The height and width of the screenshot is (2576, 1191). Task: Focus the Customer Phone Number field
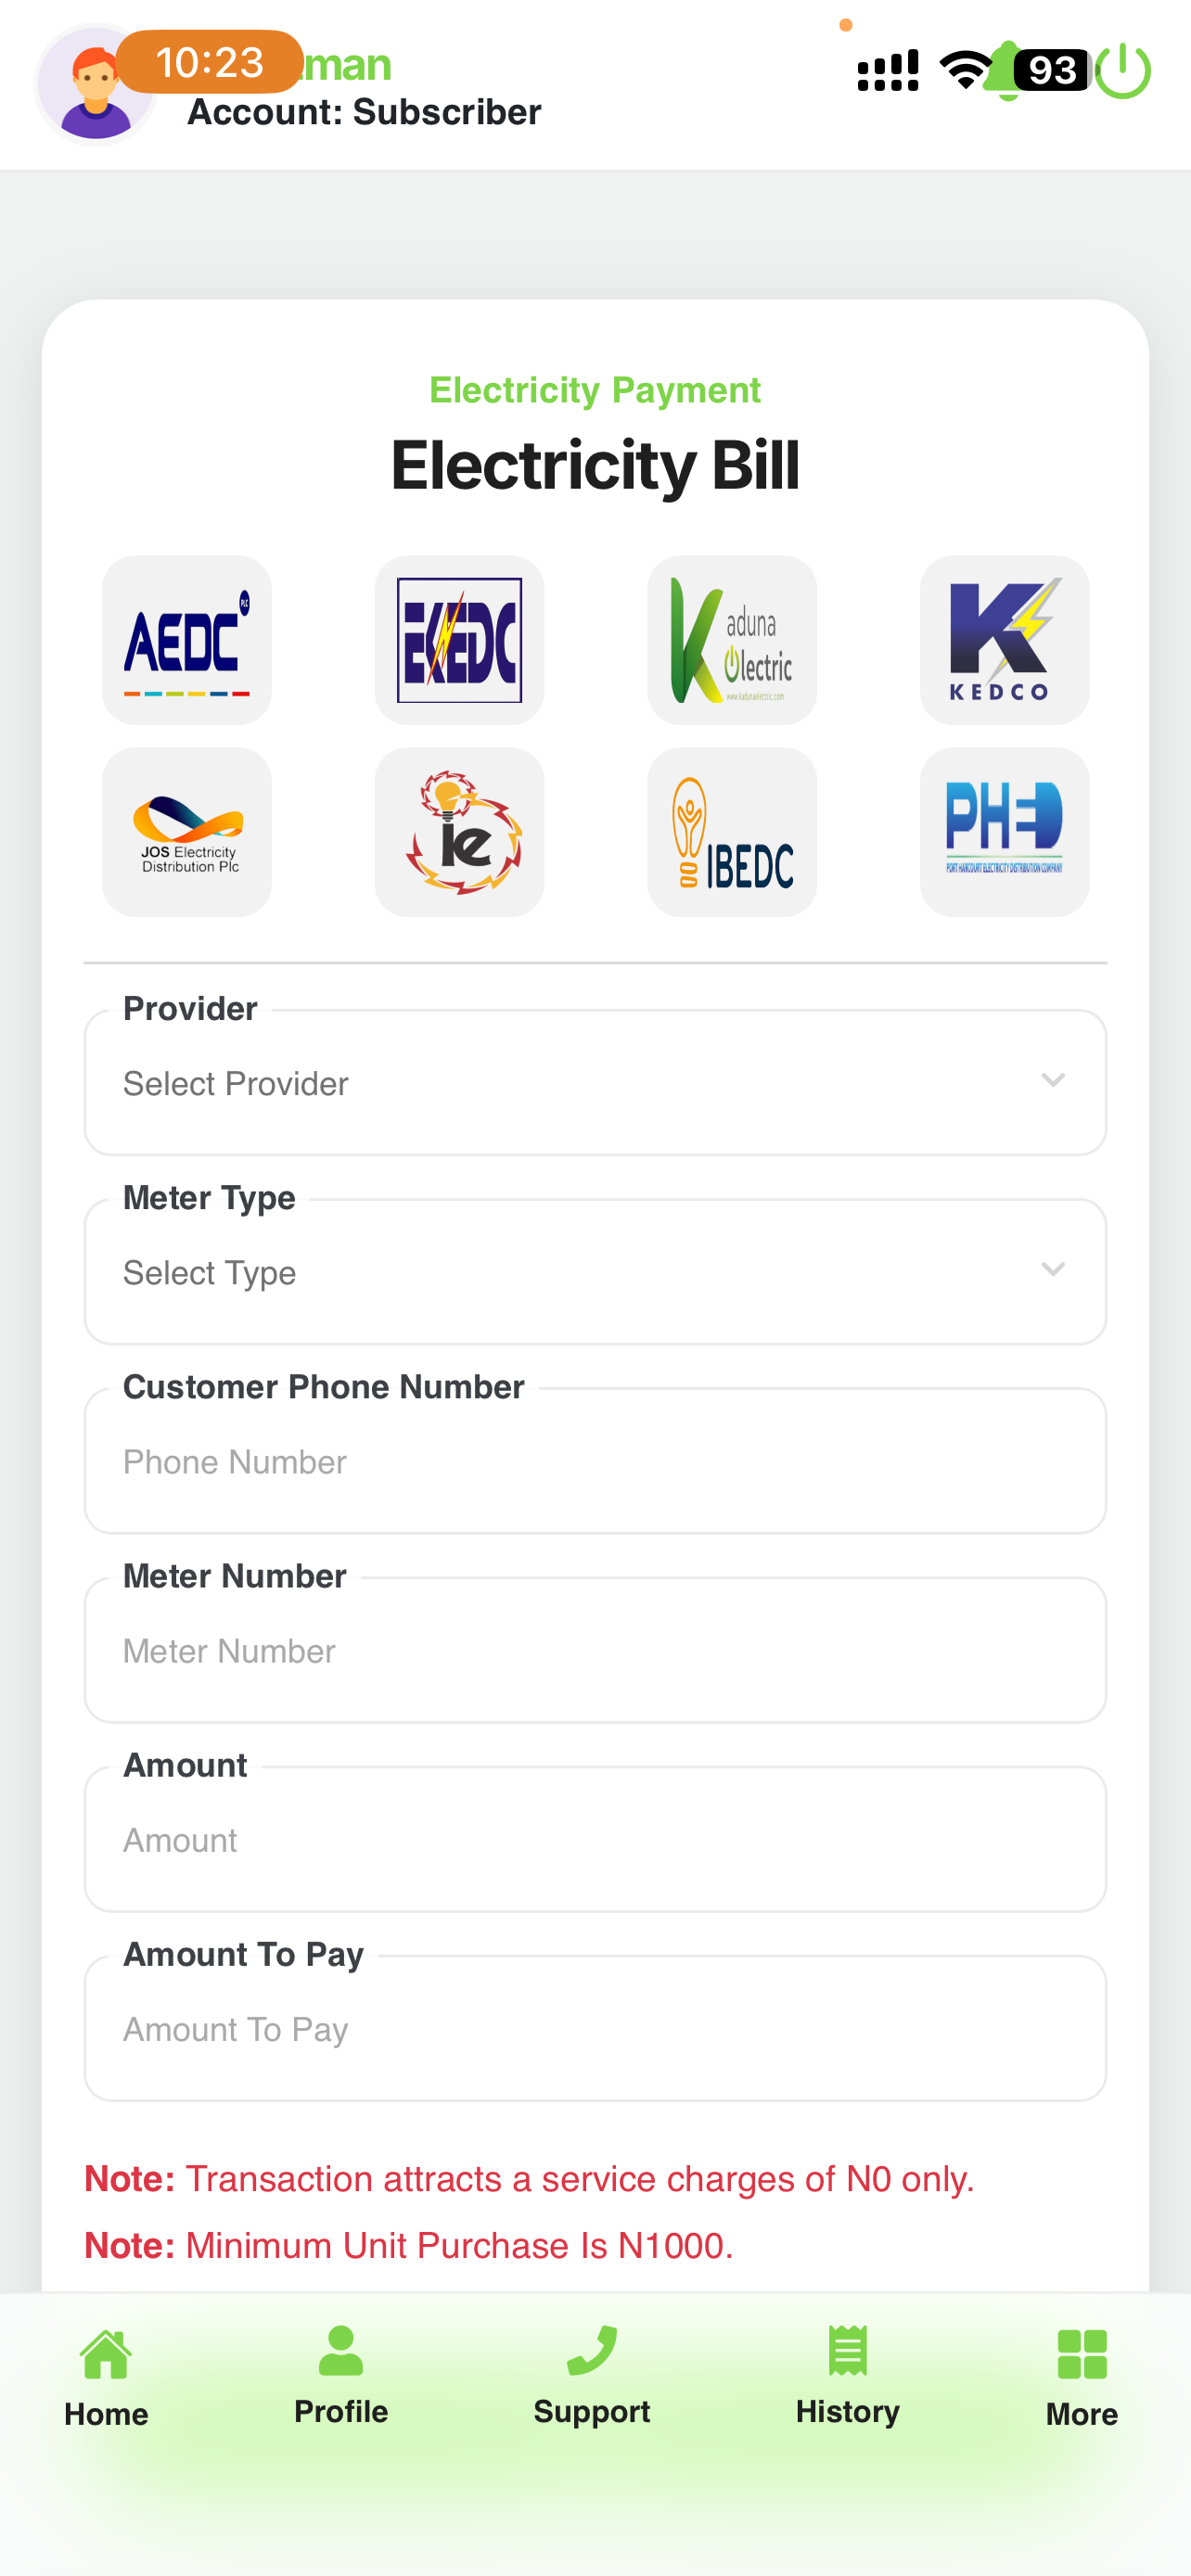tap(595, 1461)
